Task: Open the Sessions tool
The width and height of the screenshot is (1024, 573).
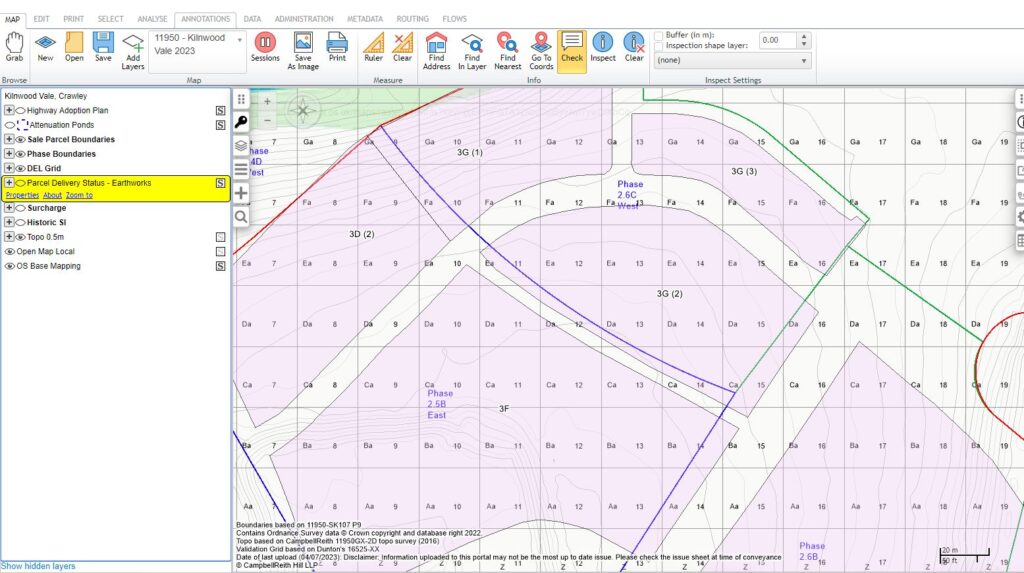Action: tap(265, 46)
